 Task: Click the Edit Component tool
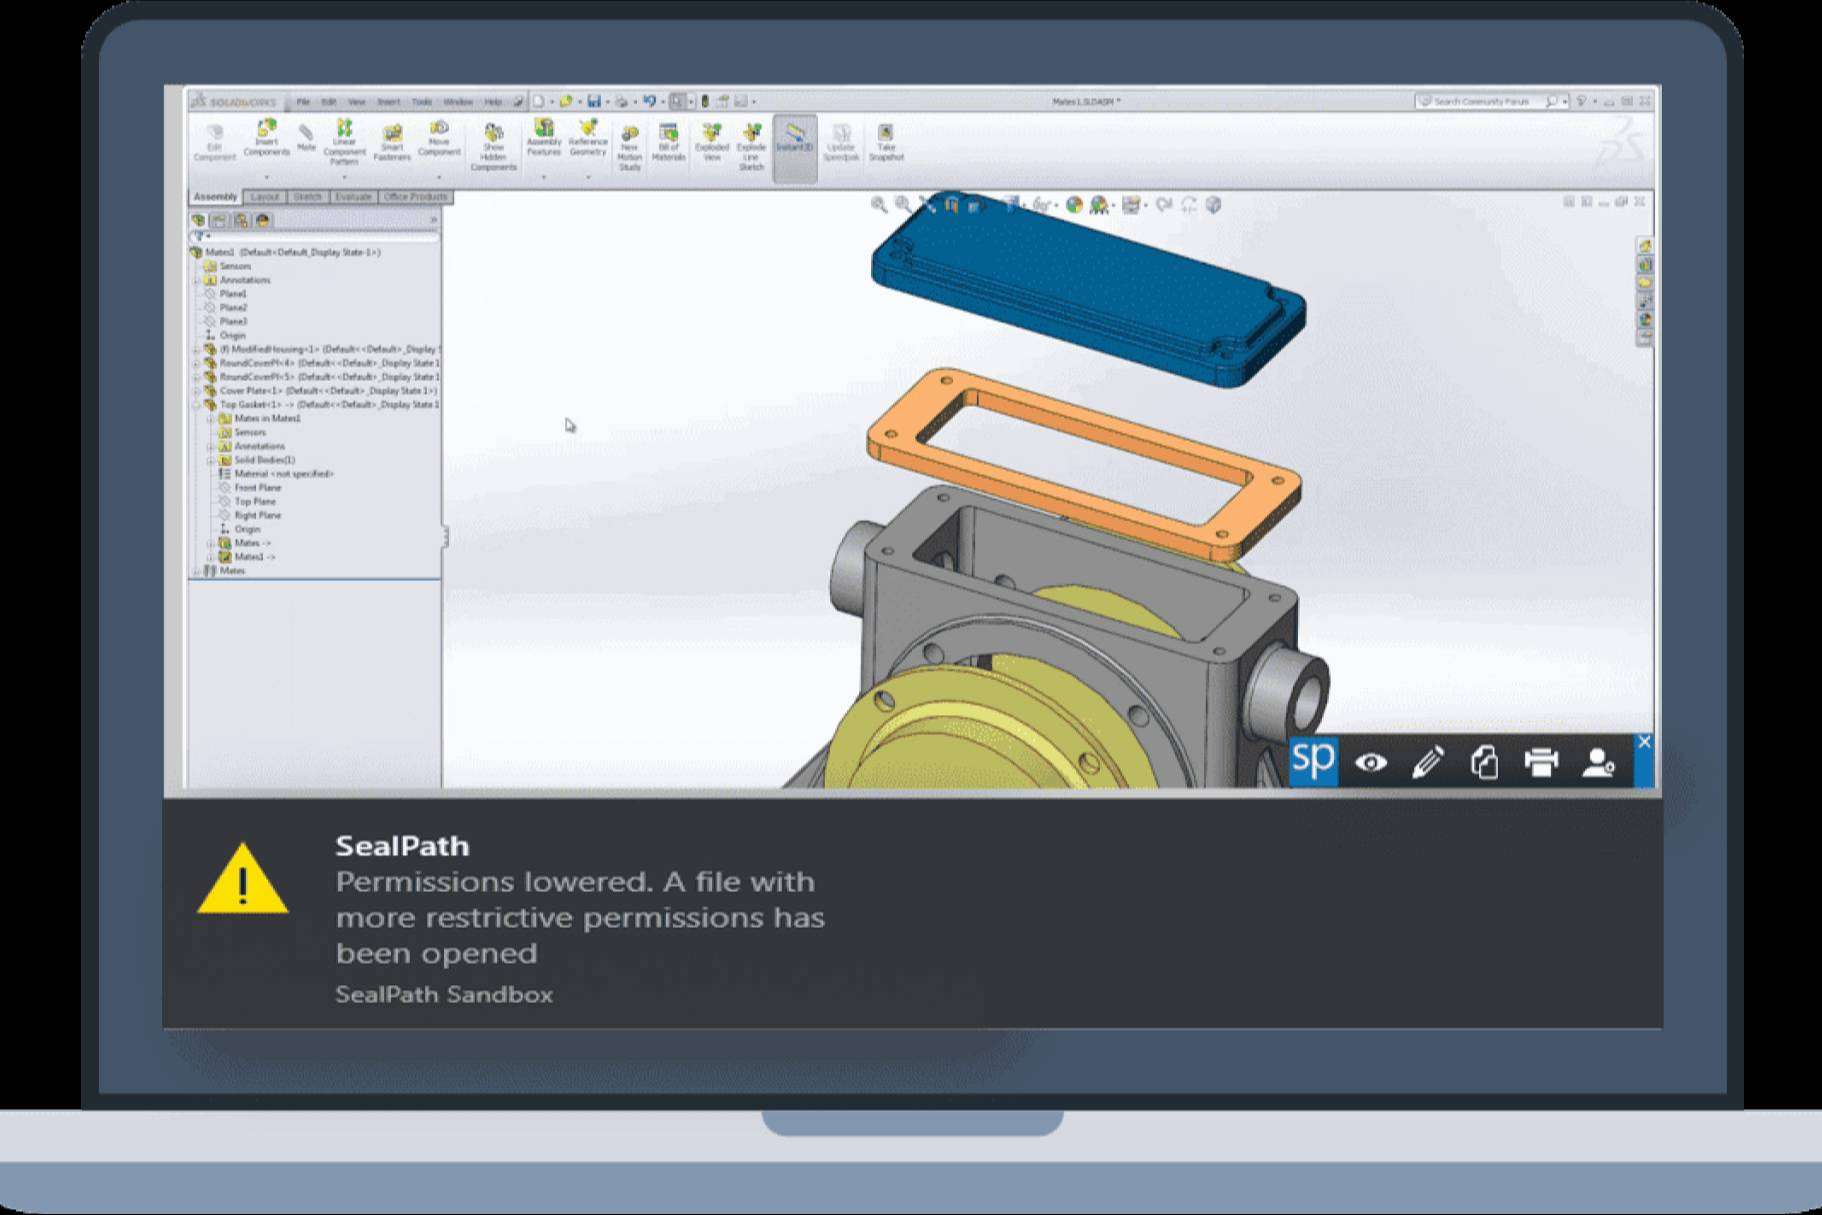click(214, 143)
